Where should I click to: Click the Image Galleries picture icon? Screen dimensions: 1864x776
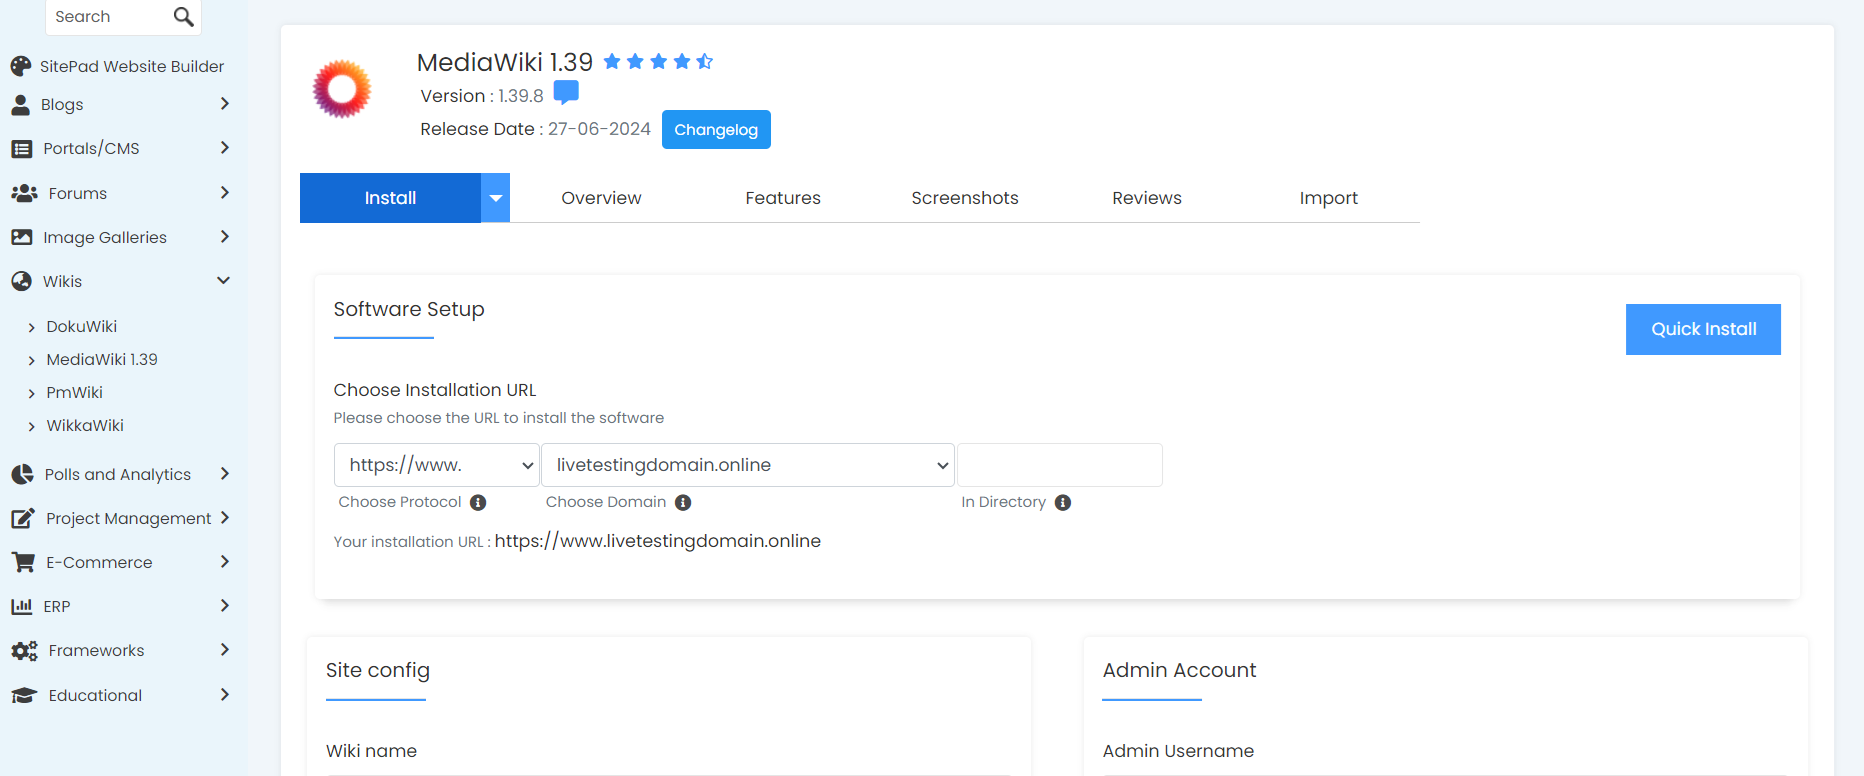pos(21,237)
